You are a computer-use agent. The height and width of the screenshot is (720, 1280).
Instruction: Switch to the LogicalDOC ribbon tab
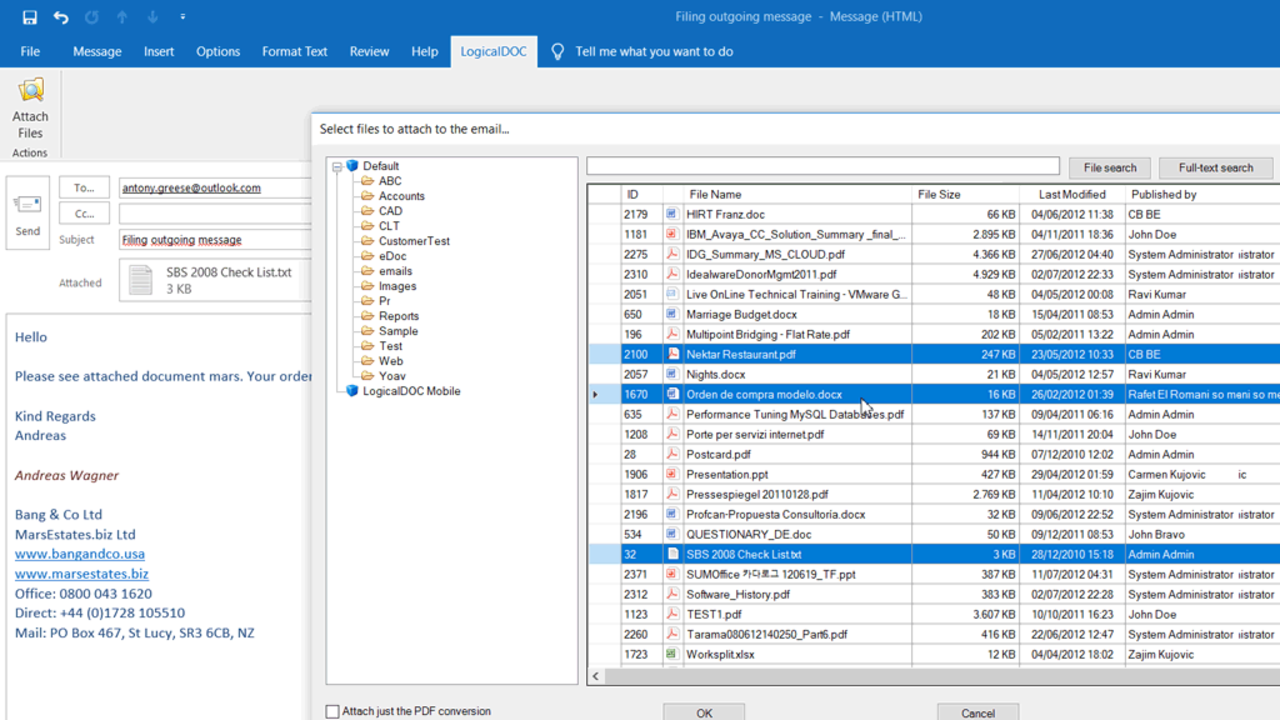pos(493,51)
